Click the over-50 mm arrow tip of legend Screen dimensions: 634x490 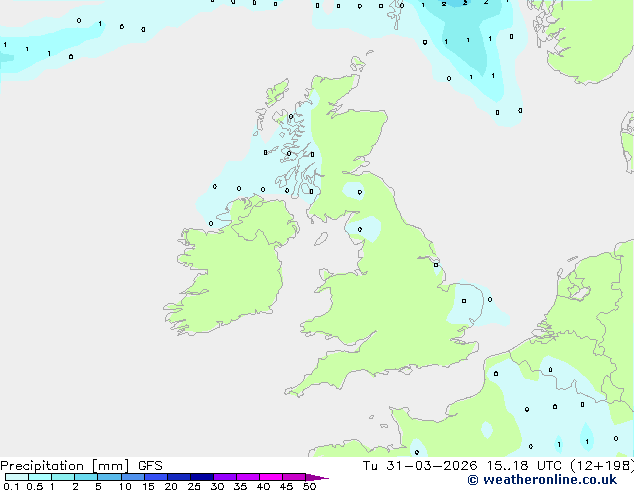(317, 477)
